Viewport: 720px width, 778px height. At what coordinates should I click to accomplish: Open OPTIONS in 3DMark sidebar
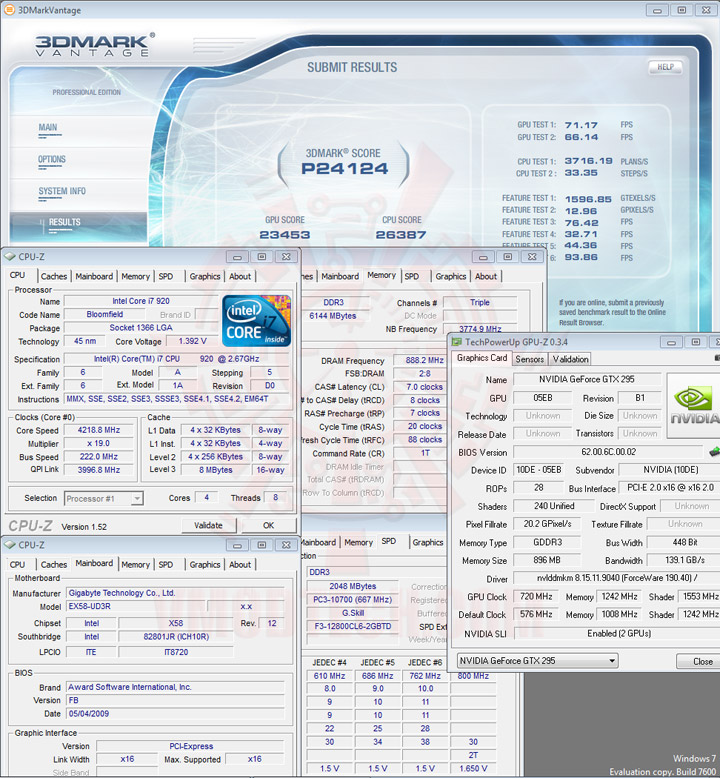coord(52,159)
